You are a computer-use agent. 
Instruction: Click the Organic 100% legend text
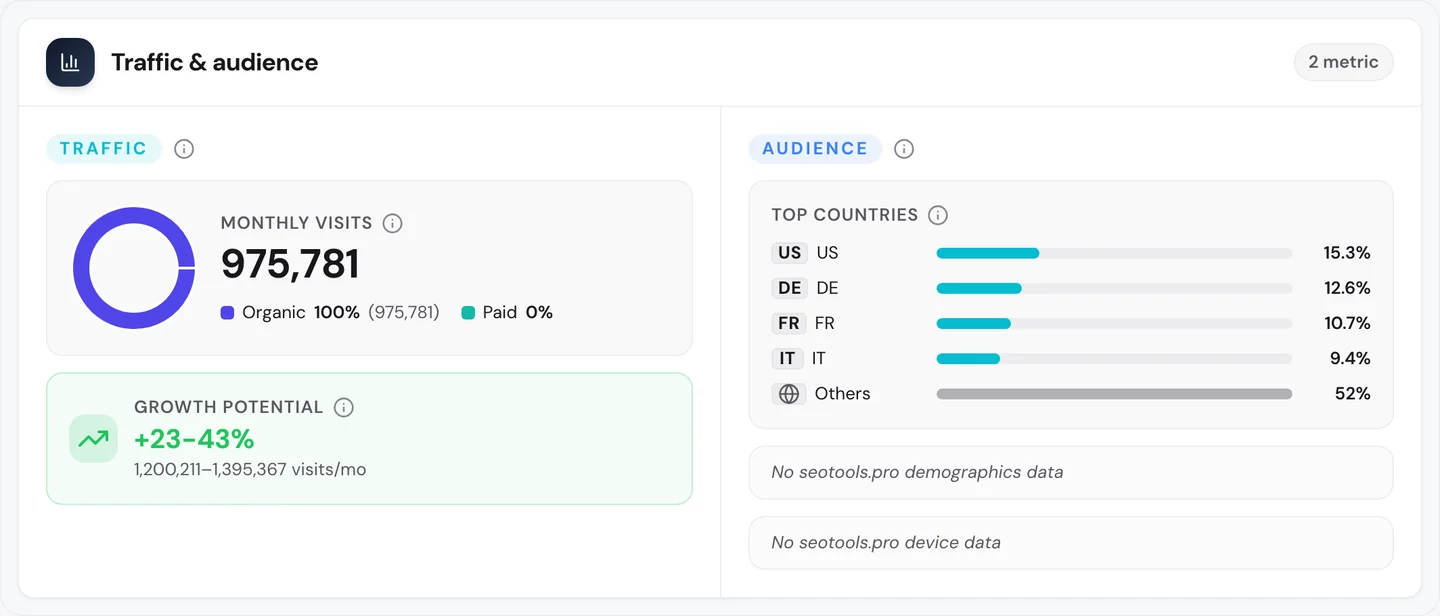pyautogui.click(x=301, y=313)
